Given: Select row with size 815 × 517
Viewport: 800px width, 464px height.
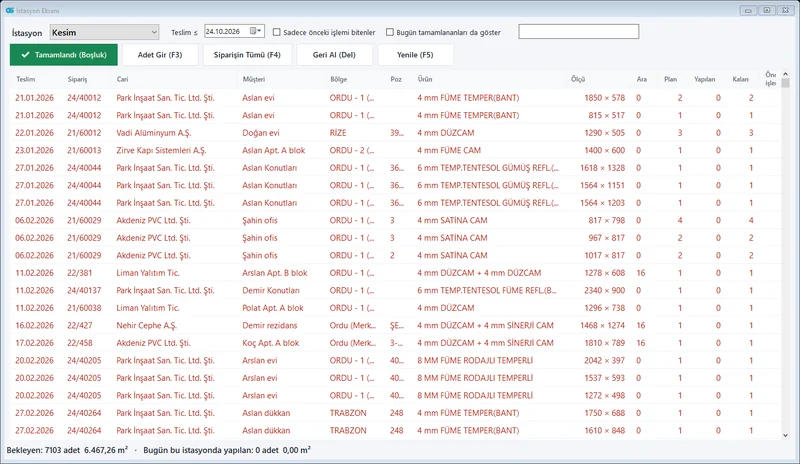Looking at the screenshot, I should tap(395, 115).
